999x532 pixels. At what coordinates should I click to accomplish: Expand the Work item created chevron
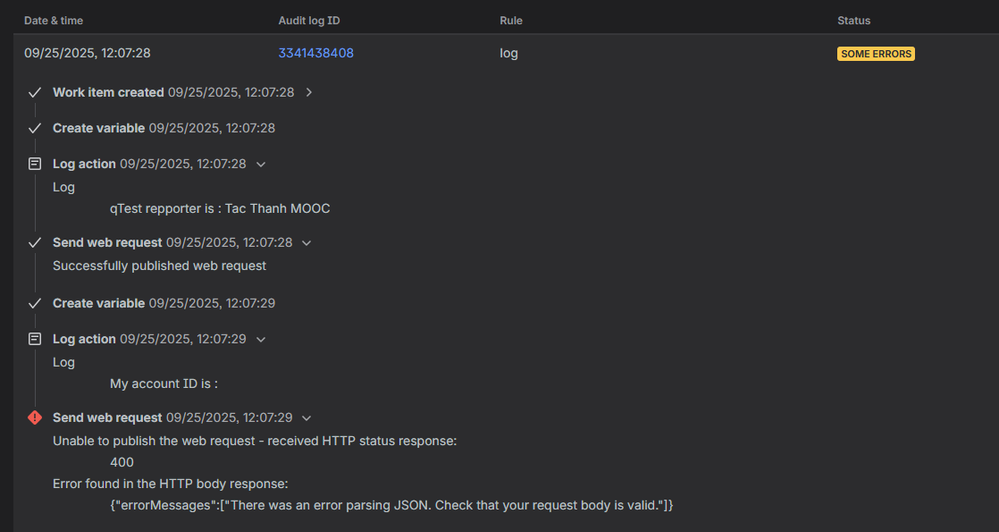[309, 92]
